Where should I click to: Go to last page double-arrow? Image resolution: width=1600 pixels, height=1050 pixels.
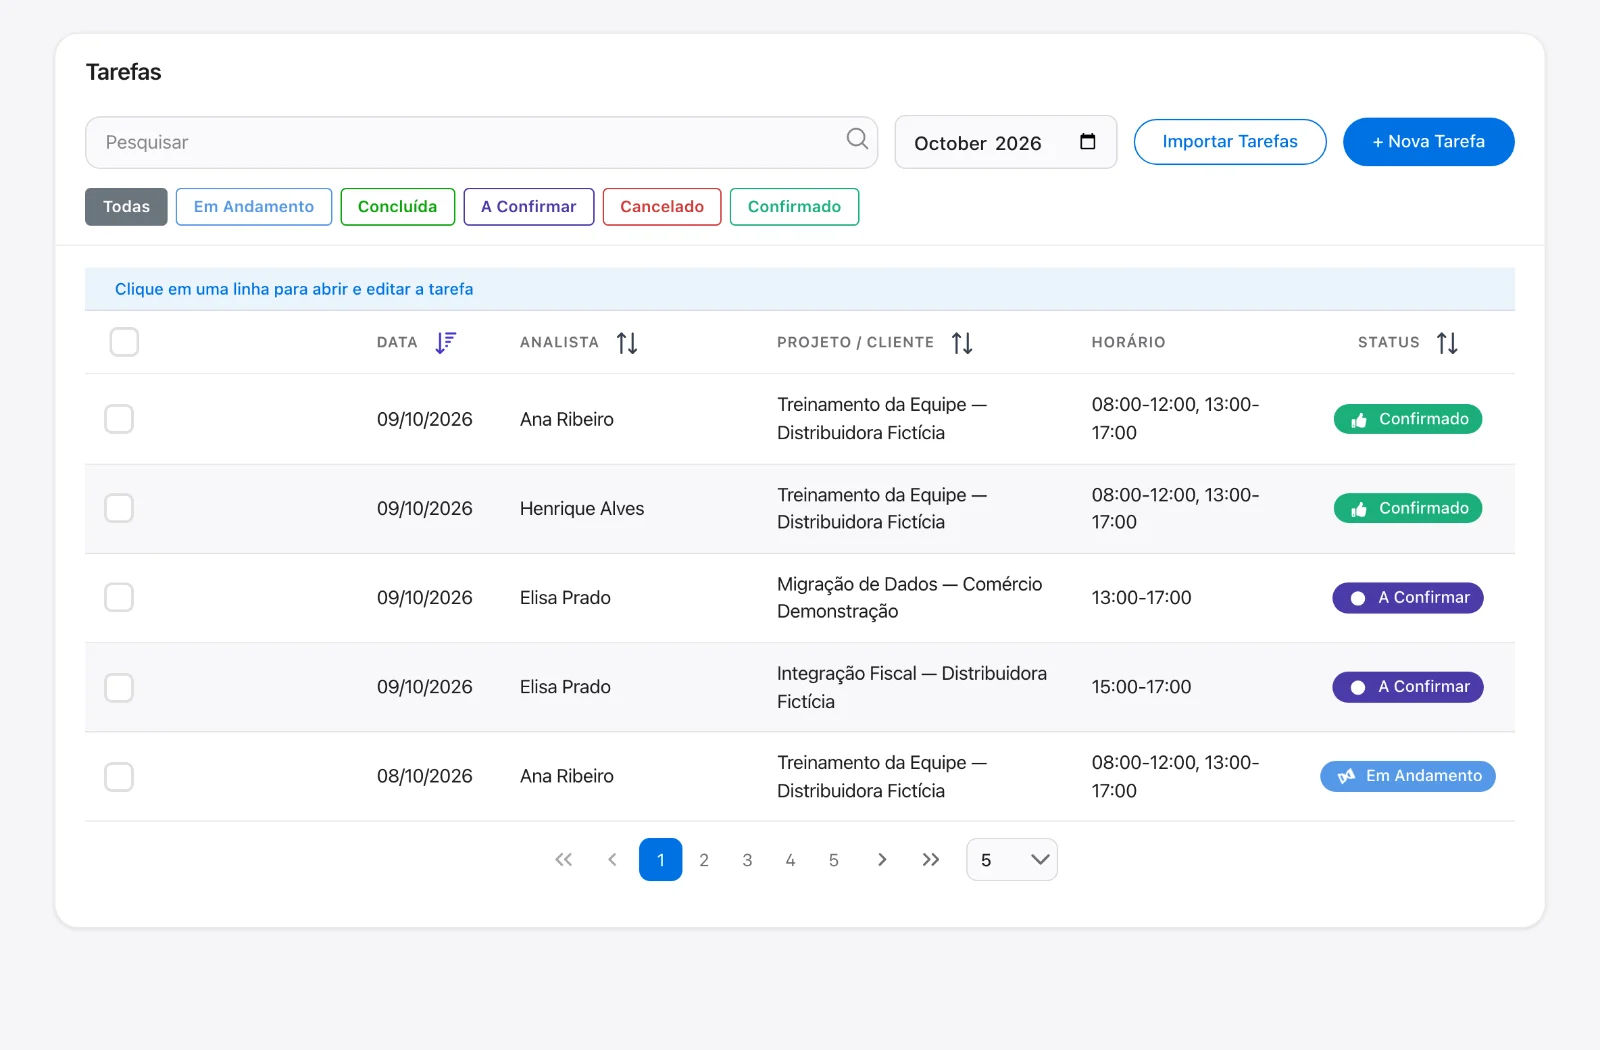931,860
